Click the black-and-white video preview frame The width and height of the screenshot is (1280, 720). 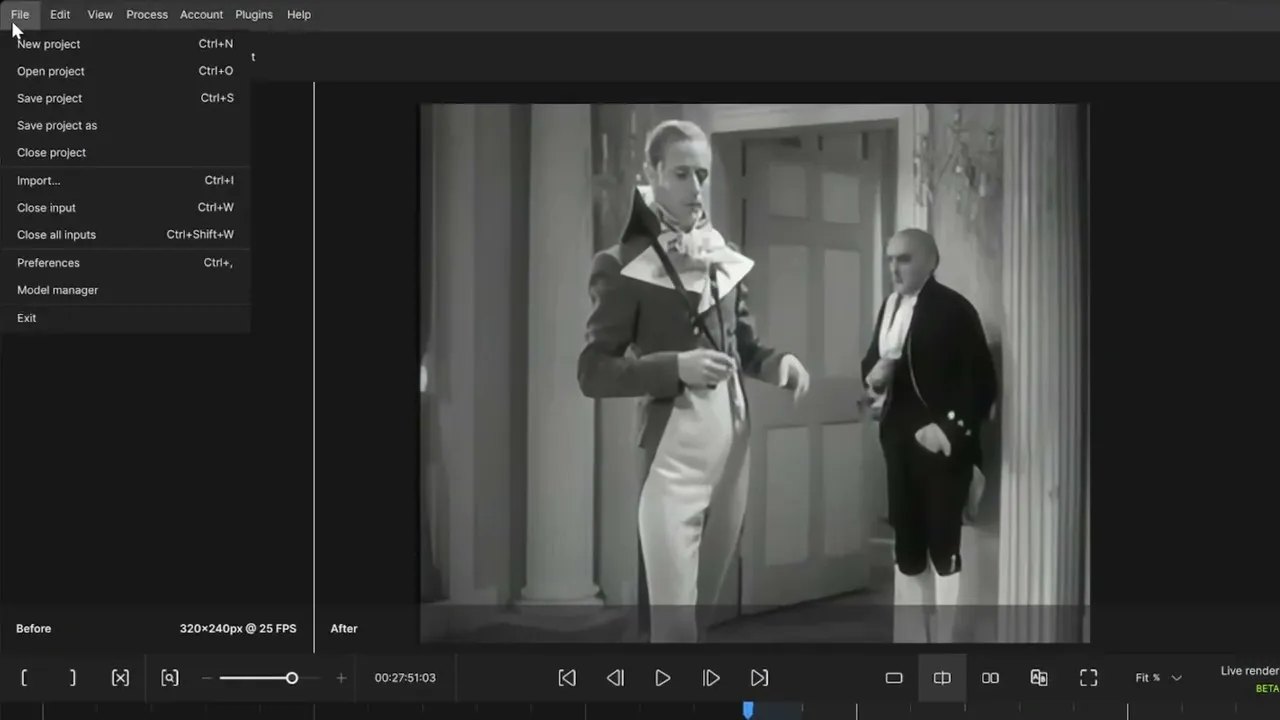pos(754,373)
